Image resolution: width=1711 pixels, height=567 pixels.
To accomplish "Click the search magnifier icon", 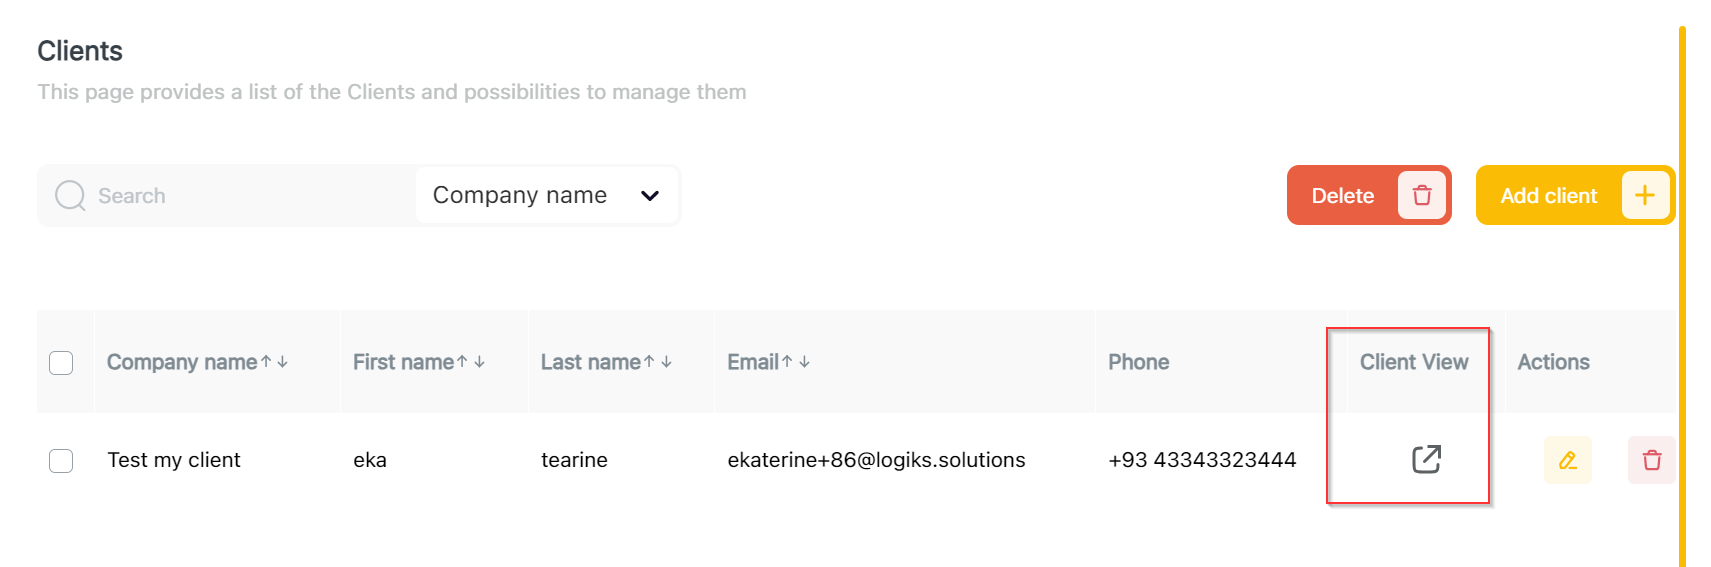I will point(70,195).
